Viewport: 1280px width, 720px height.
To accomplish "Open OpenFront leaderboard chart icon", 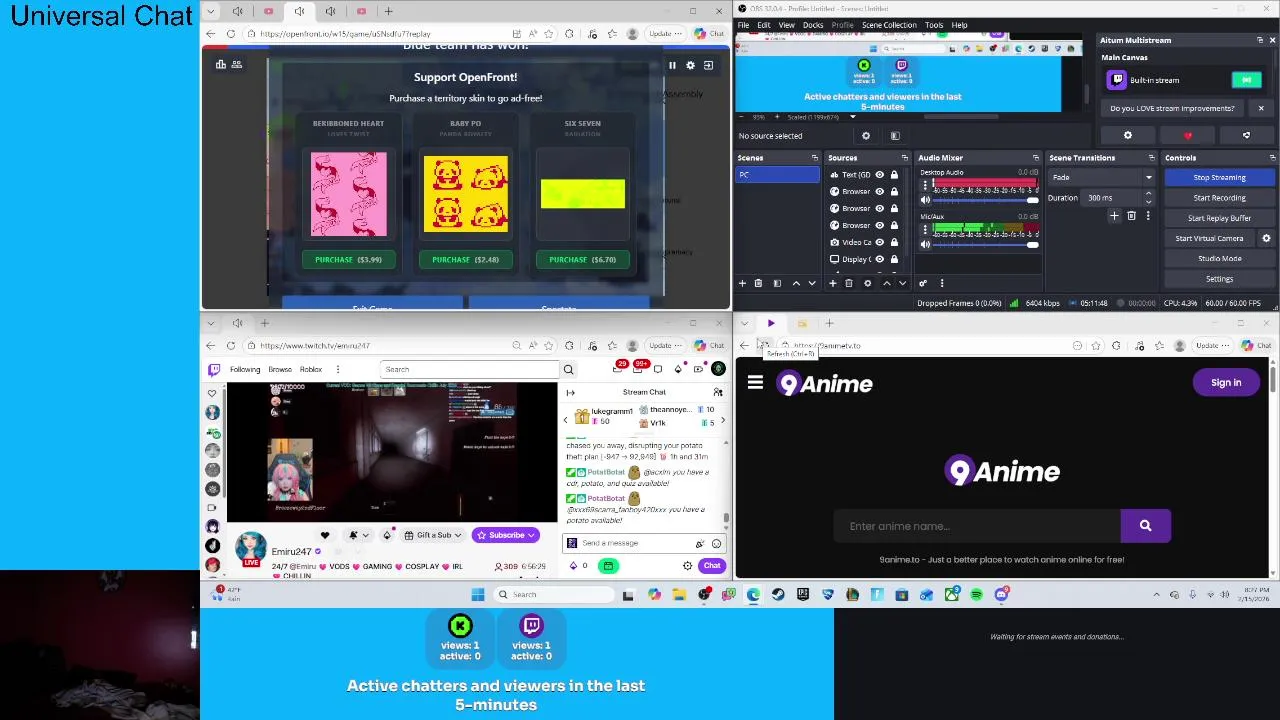I will pyautogui.click(x=221, y=64).
